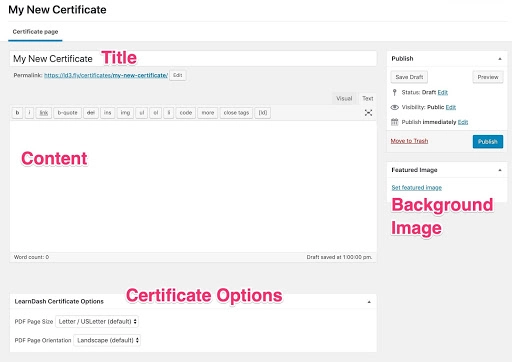Insert b-quote tag
The image size is (512, 362).
(67, 113)
